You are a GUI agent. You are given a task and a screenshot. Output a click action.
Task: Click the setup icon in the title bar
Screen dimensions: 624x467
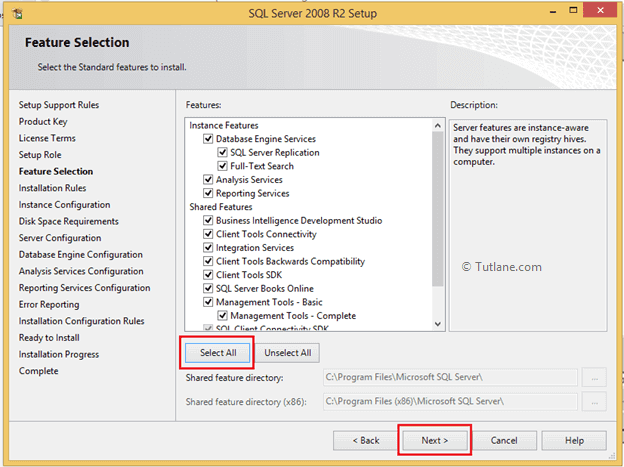click(15, 11)
